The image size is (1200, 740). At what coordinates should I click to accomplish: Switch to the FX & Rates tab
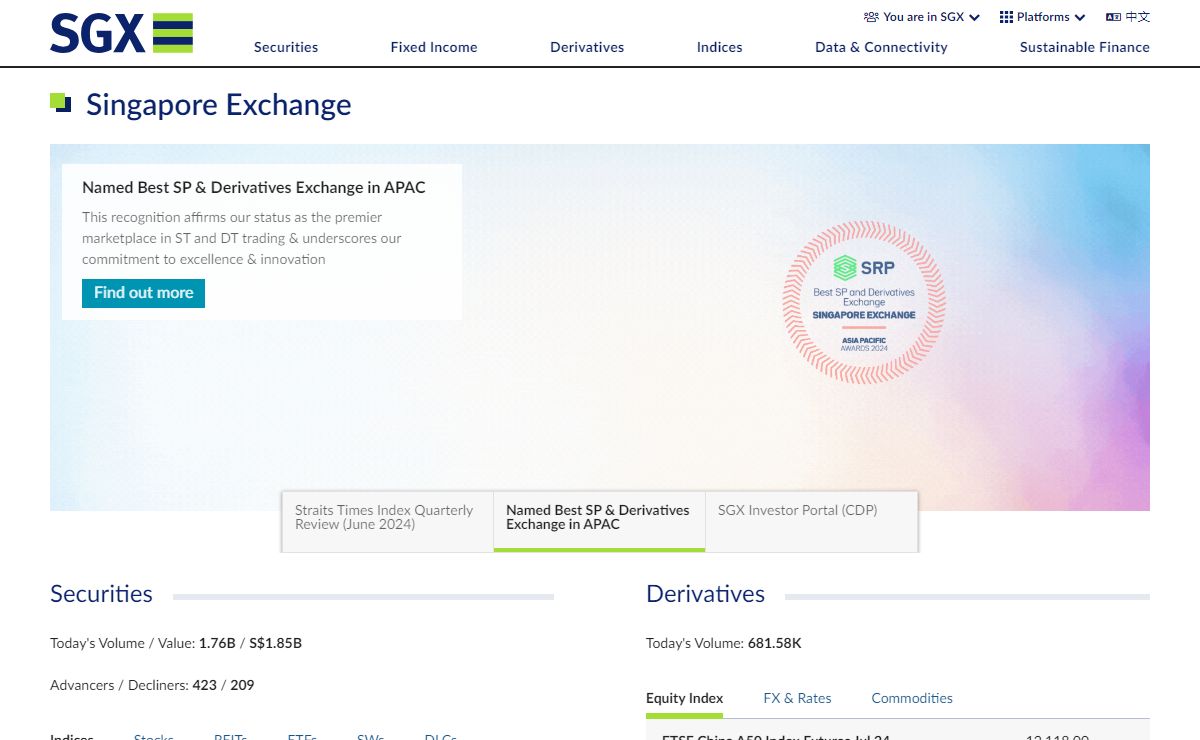[x=797, y=698]
